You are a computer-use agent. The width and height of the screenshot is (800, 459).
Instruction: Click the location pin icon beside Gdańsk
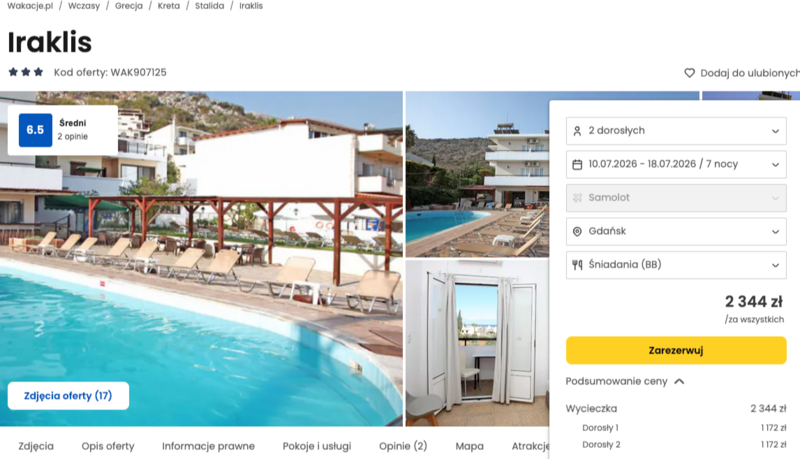click(x=577, y=232)
